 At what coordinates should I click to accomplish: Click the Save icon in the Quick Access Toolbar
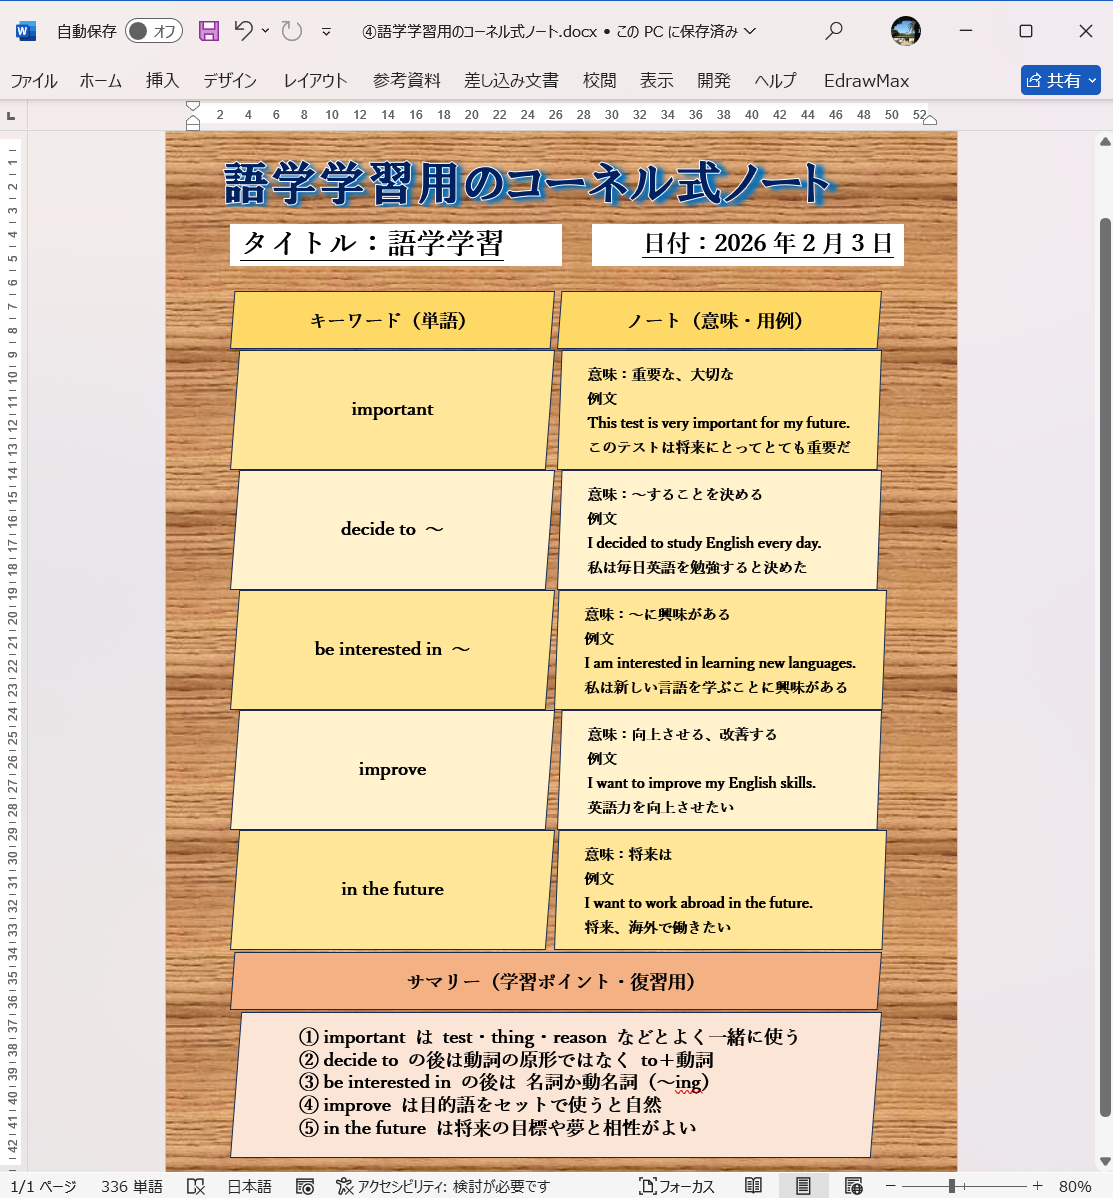[x=208, y=31]
